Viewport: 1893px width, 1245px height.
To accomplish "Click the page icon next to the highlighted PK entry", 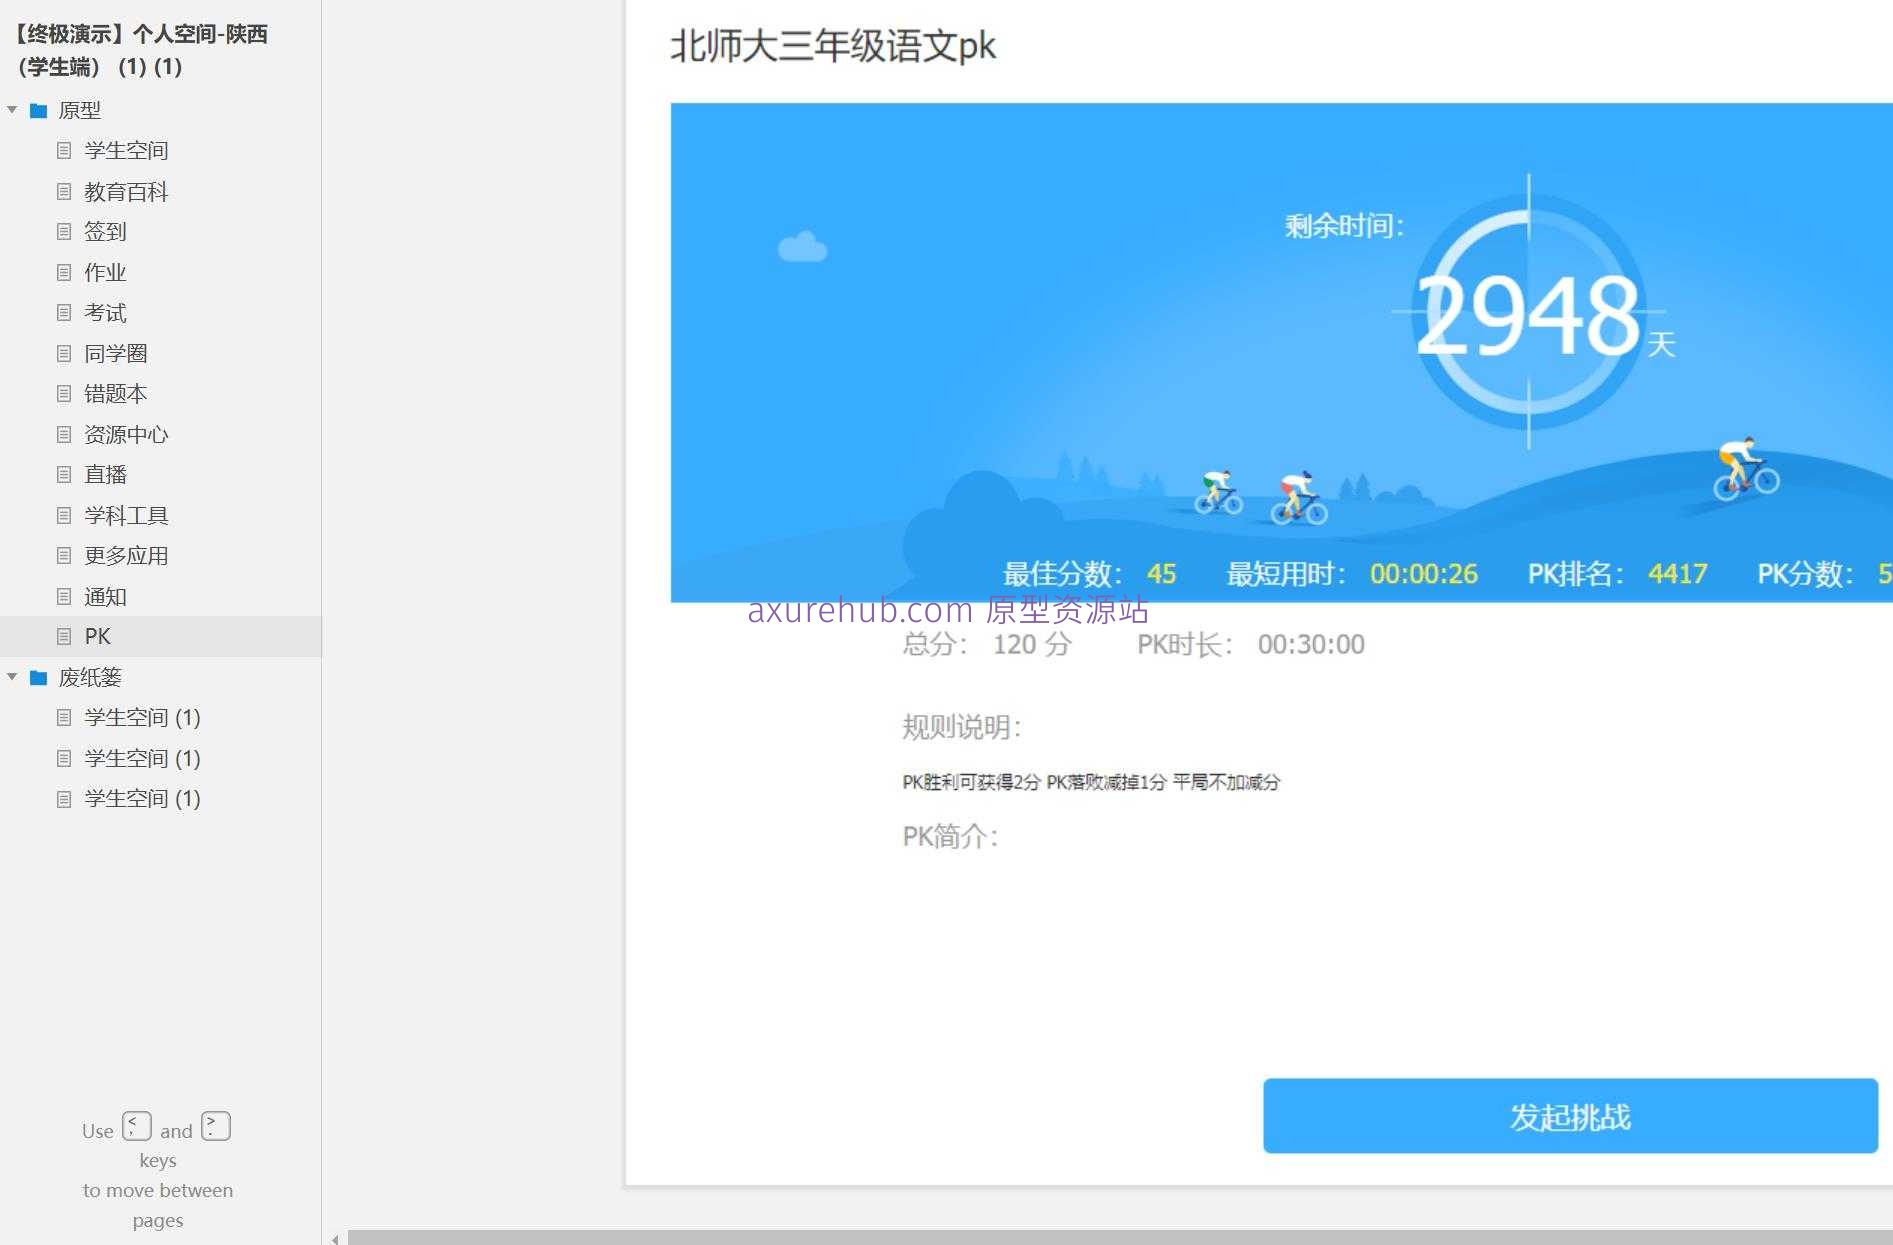I will pos(64,636).
